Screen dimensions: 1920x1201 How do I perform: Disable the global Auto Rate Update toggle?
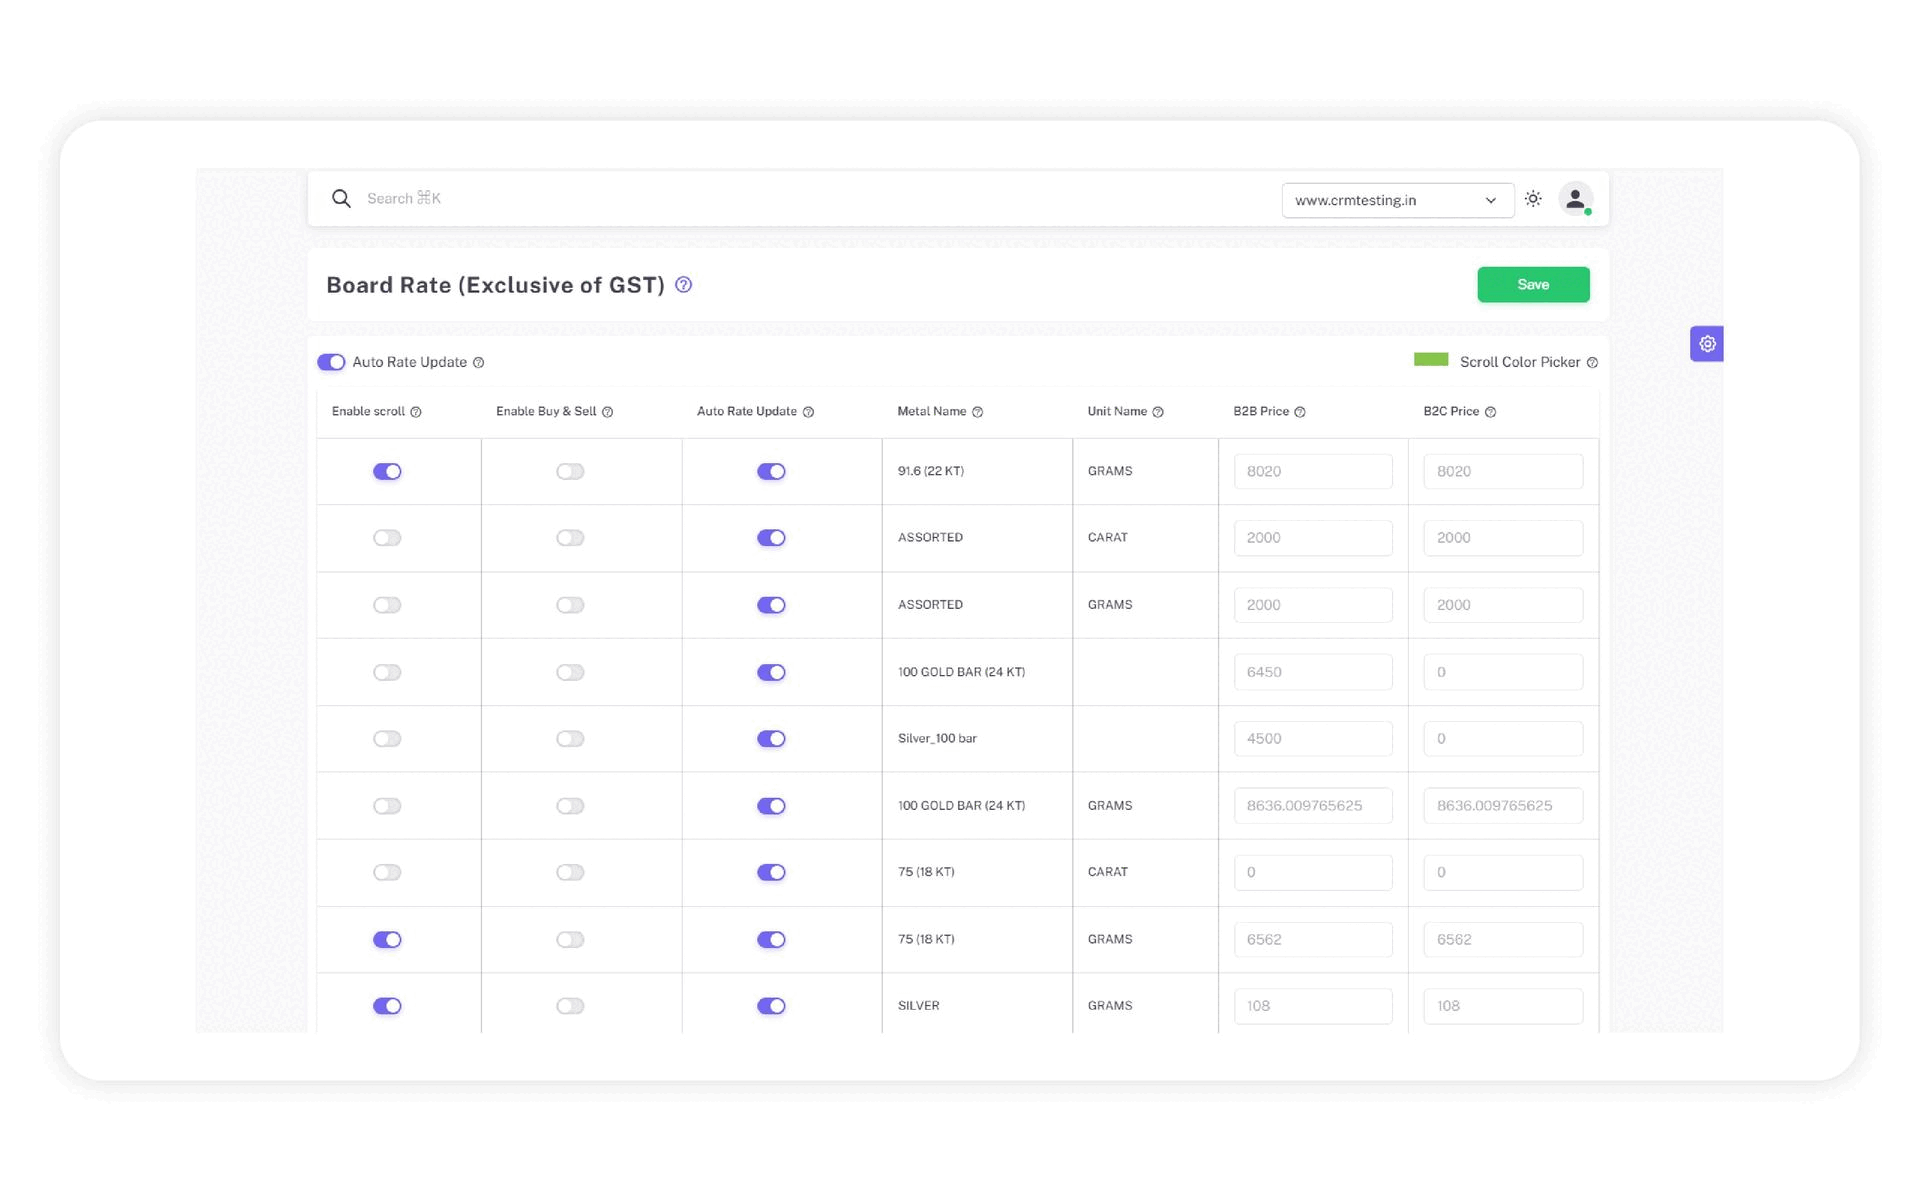tap(331, 362)
